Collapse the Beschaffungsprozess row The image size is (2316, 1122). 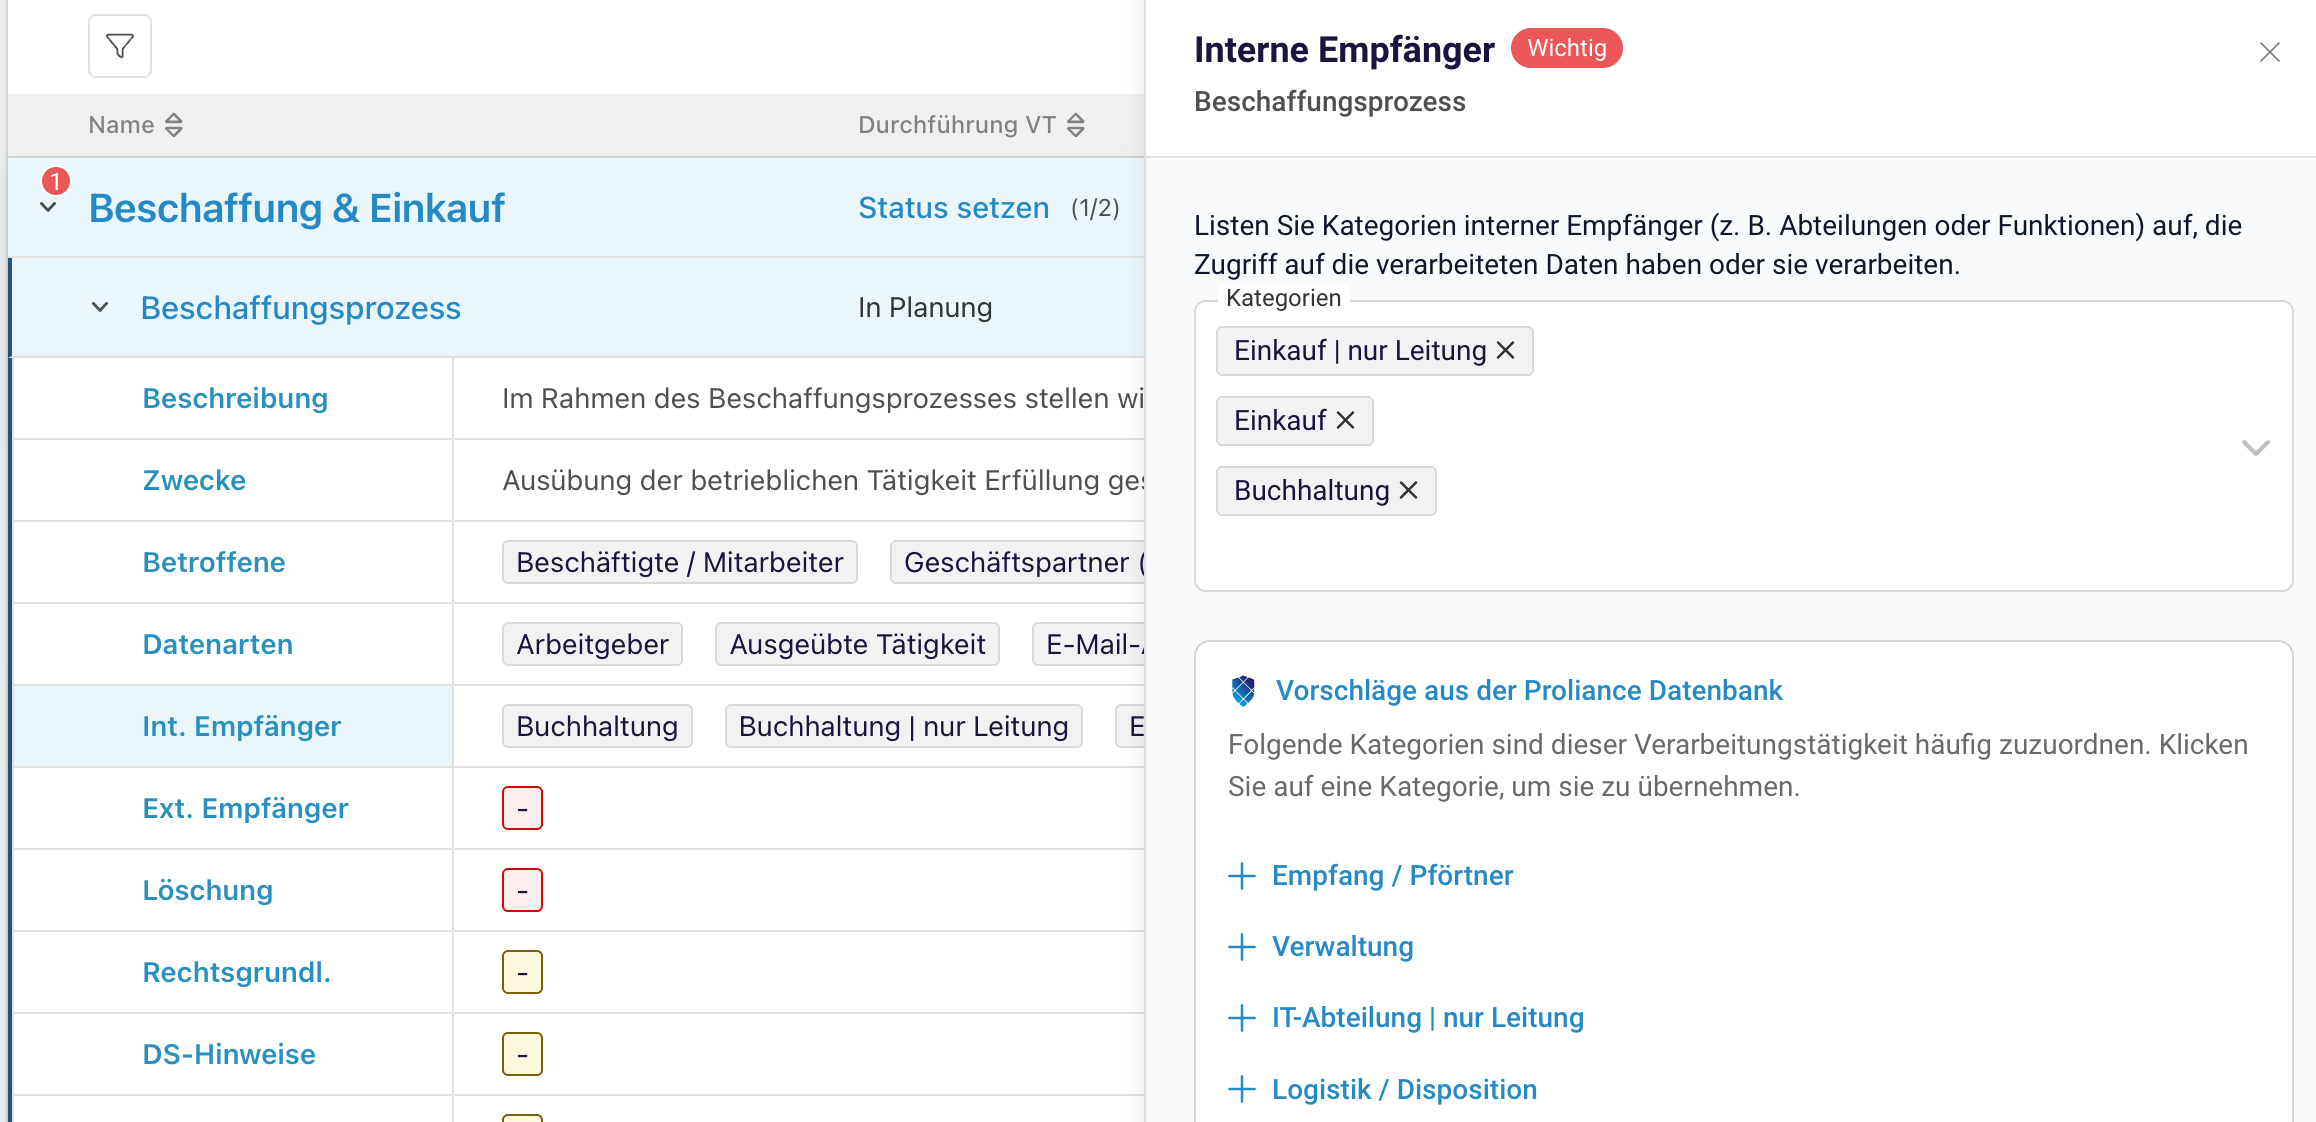pyautogui.click(x=100, y=307)
